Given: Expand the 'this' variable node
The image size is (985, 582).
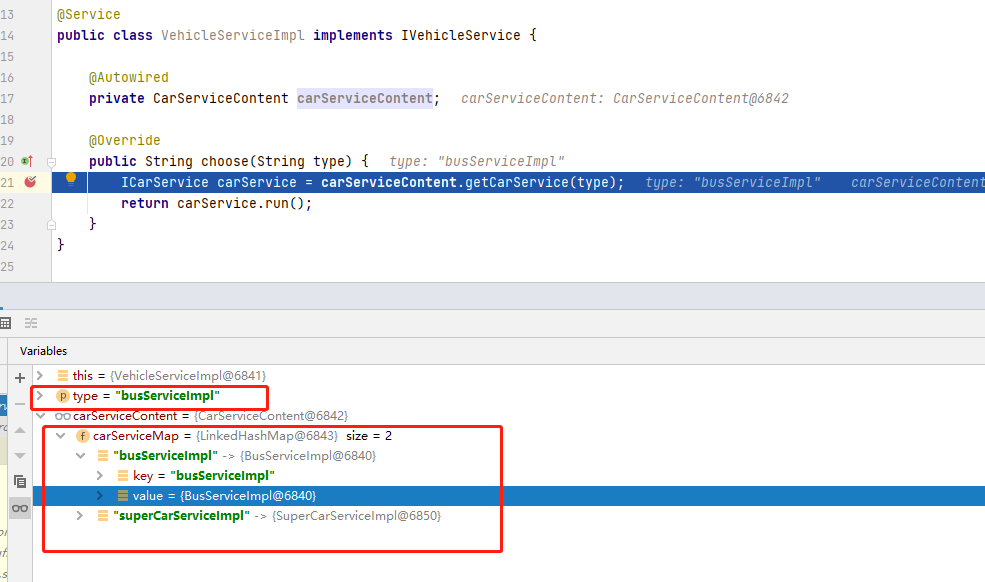Looking at the screenshot, I should click(41, 376).
